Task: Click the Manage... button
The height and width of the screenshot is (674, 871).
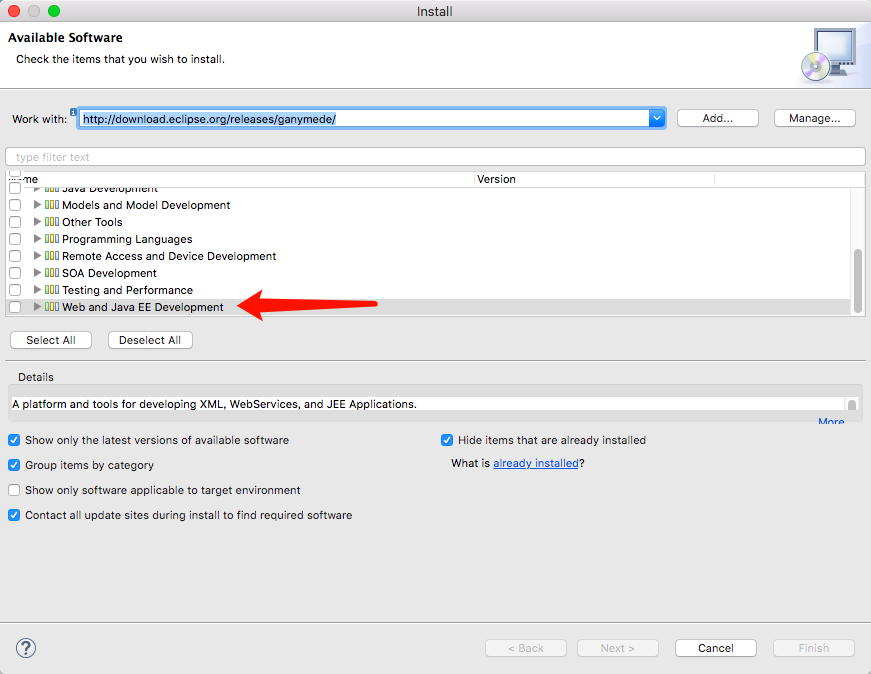Action: point(814,118)
